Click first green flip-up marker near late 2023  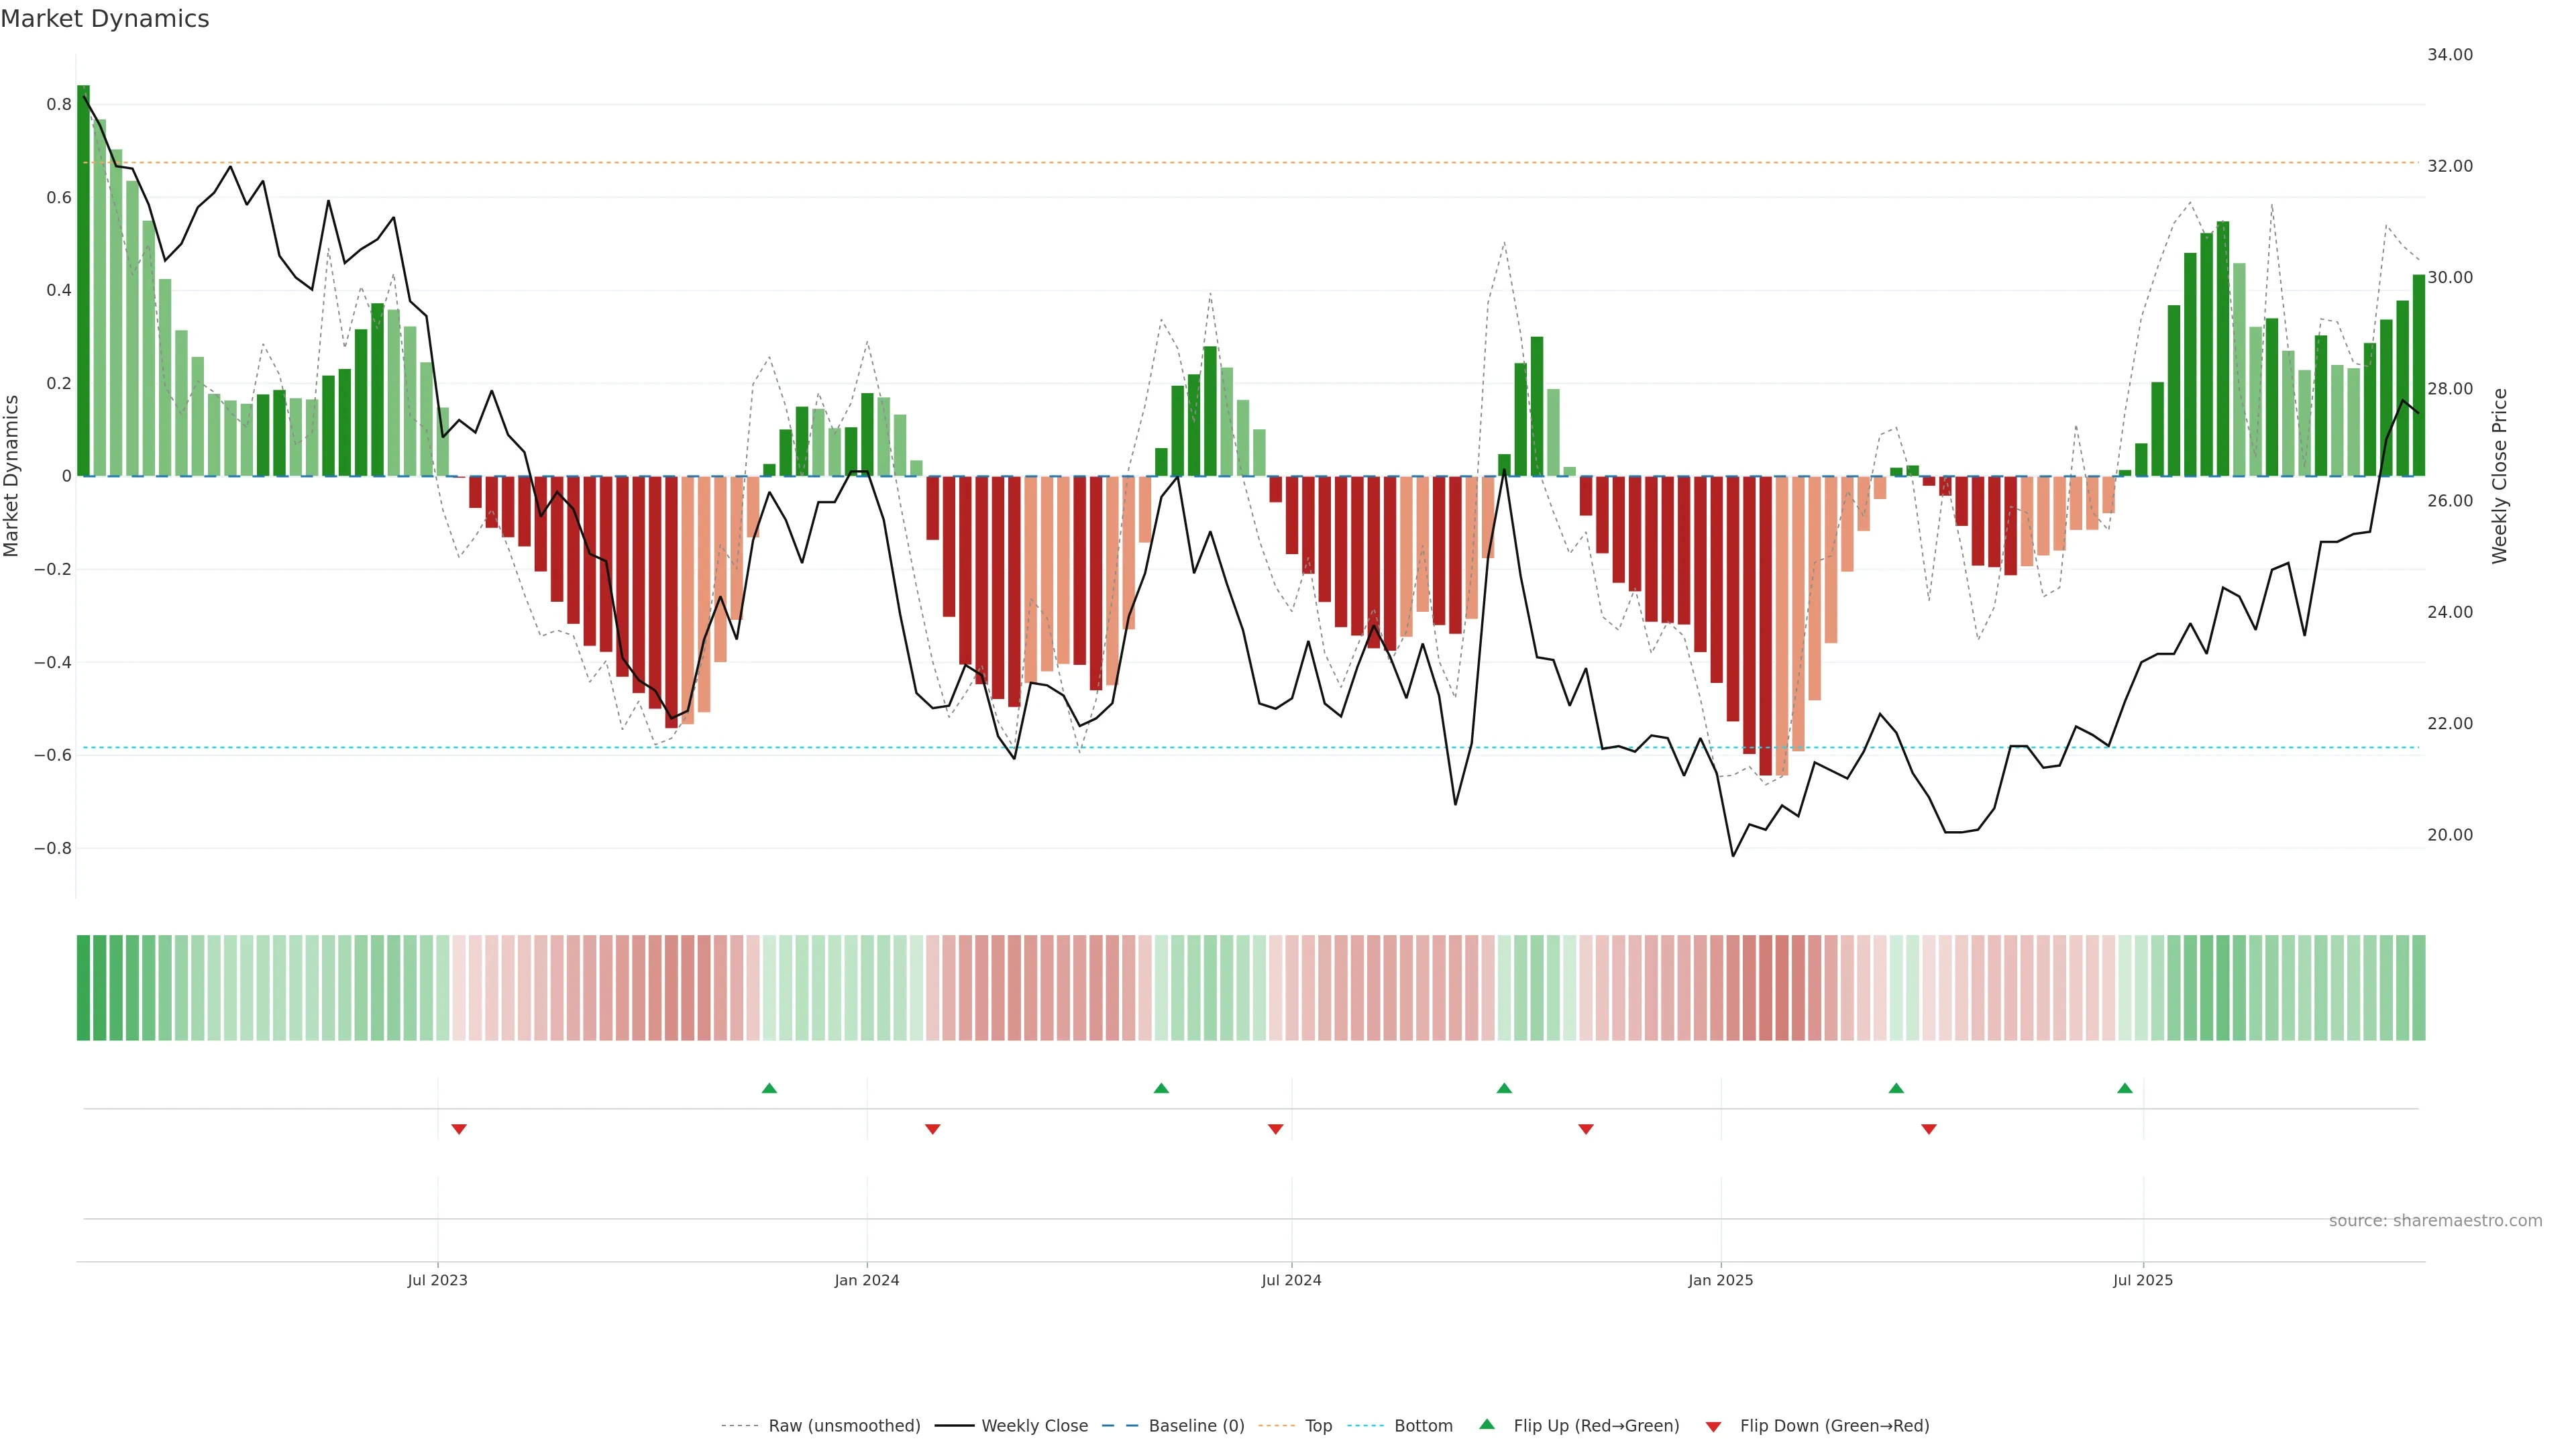769,1088
